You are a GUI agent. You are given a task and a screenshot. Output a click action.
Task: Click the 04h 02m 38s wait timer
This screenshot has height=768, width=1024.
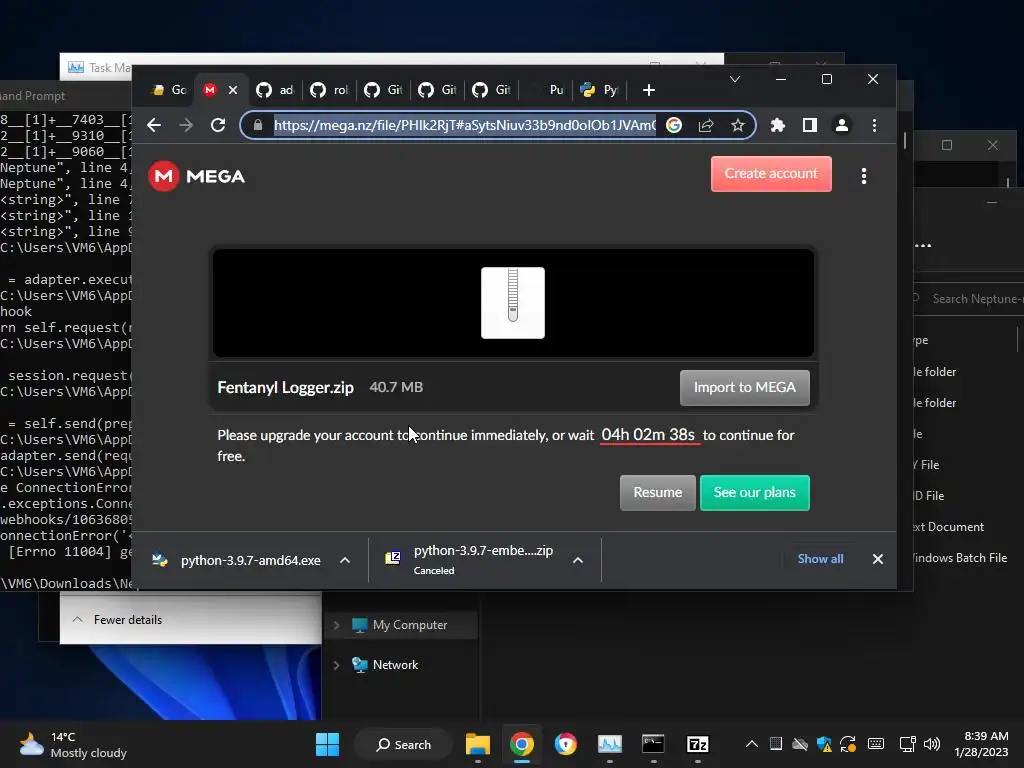(x=648, y=435)
